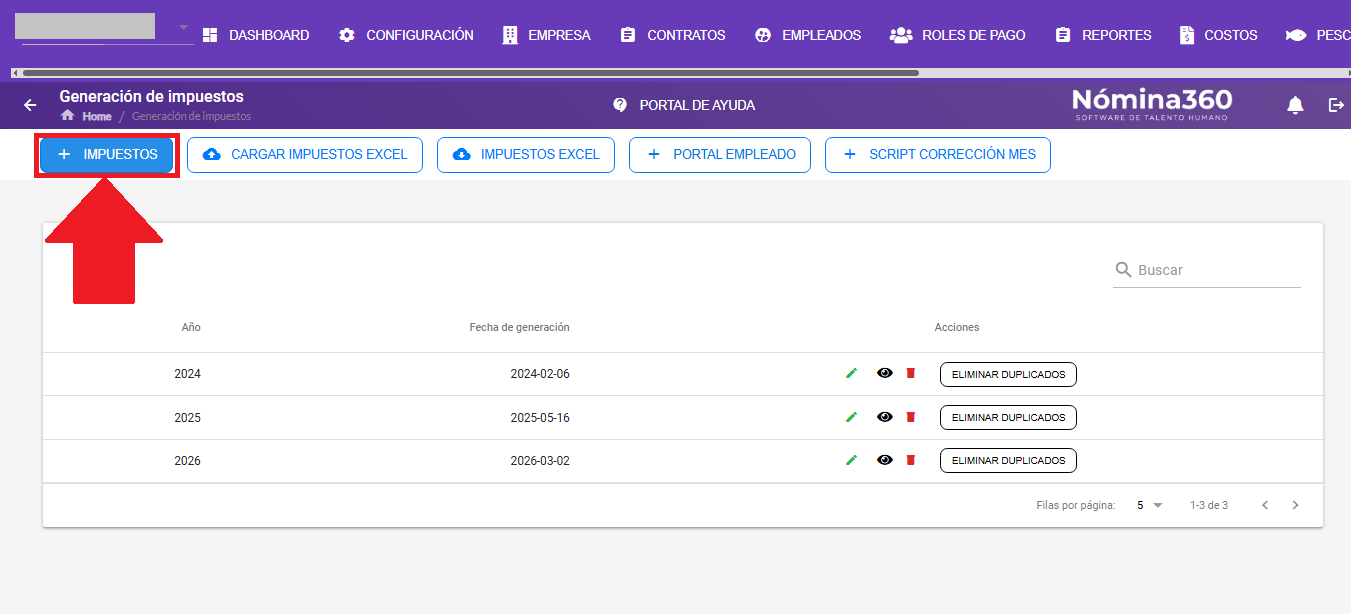Click the Año column header
The image size is (1351, 614).
pyautogui.click(x=191, y=328)
